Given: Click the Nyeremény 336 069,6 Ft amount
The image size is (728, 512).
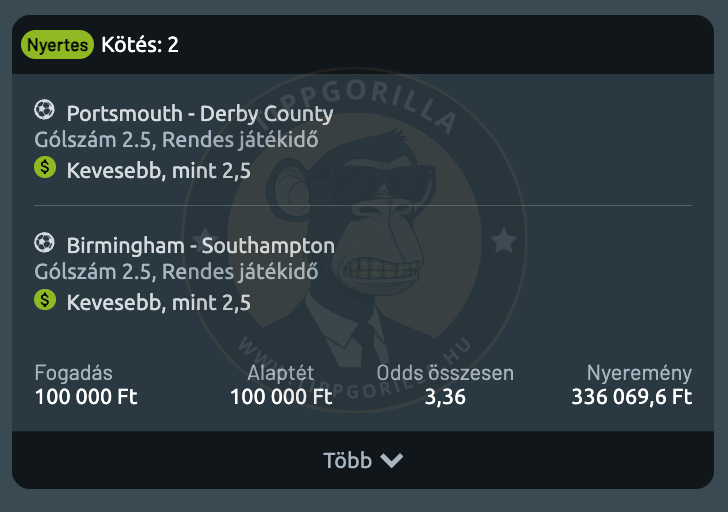Looking at the screenshot, I should pos(632,397).
